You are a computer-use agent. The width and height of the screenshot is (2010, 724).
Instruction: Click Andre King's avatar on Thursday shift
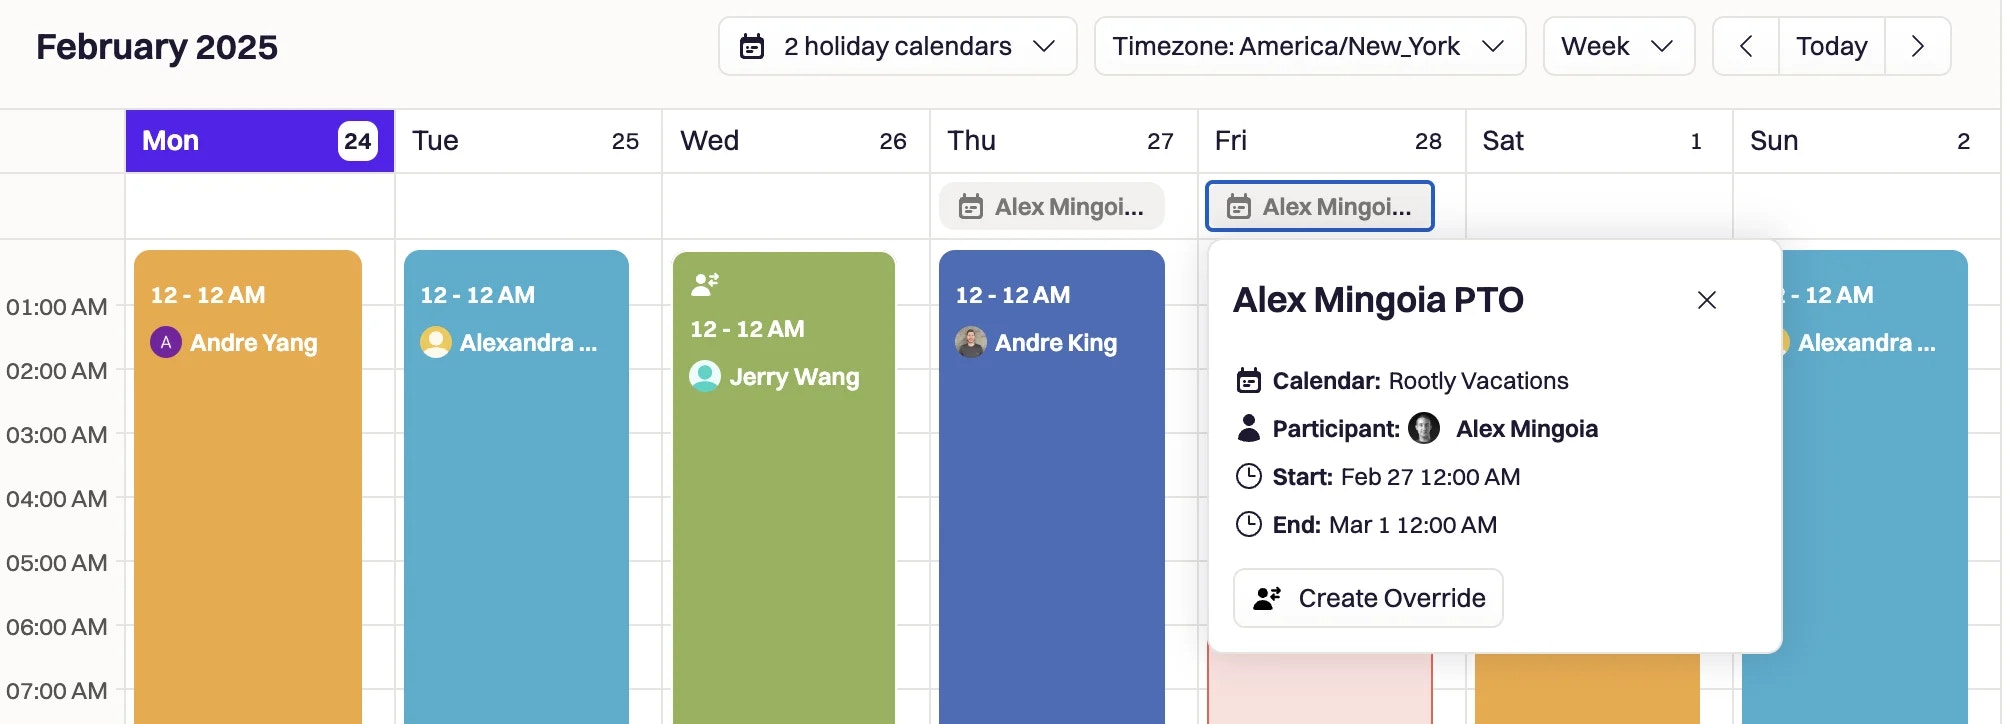(x=971, y=343)
